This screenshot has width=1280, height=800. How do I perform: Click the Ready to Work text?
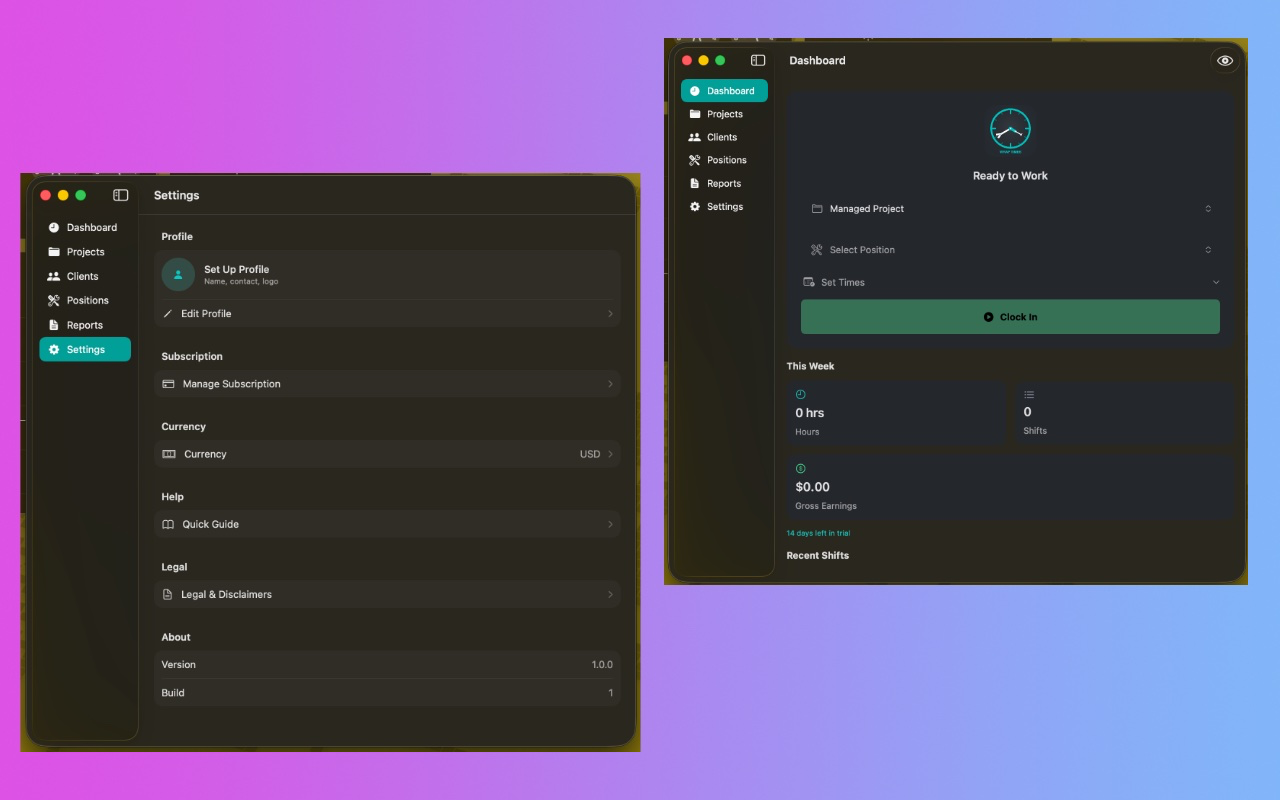click(1010, 176)
